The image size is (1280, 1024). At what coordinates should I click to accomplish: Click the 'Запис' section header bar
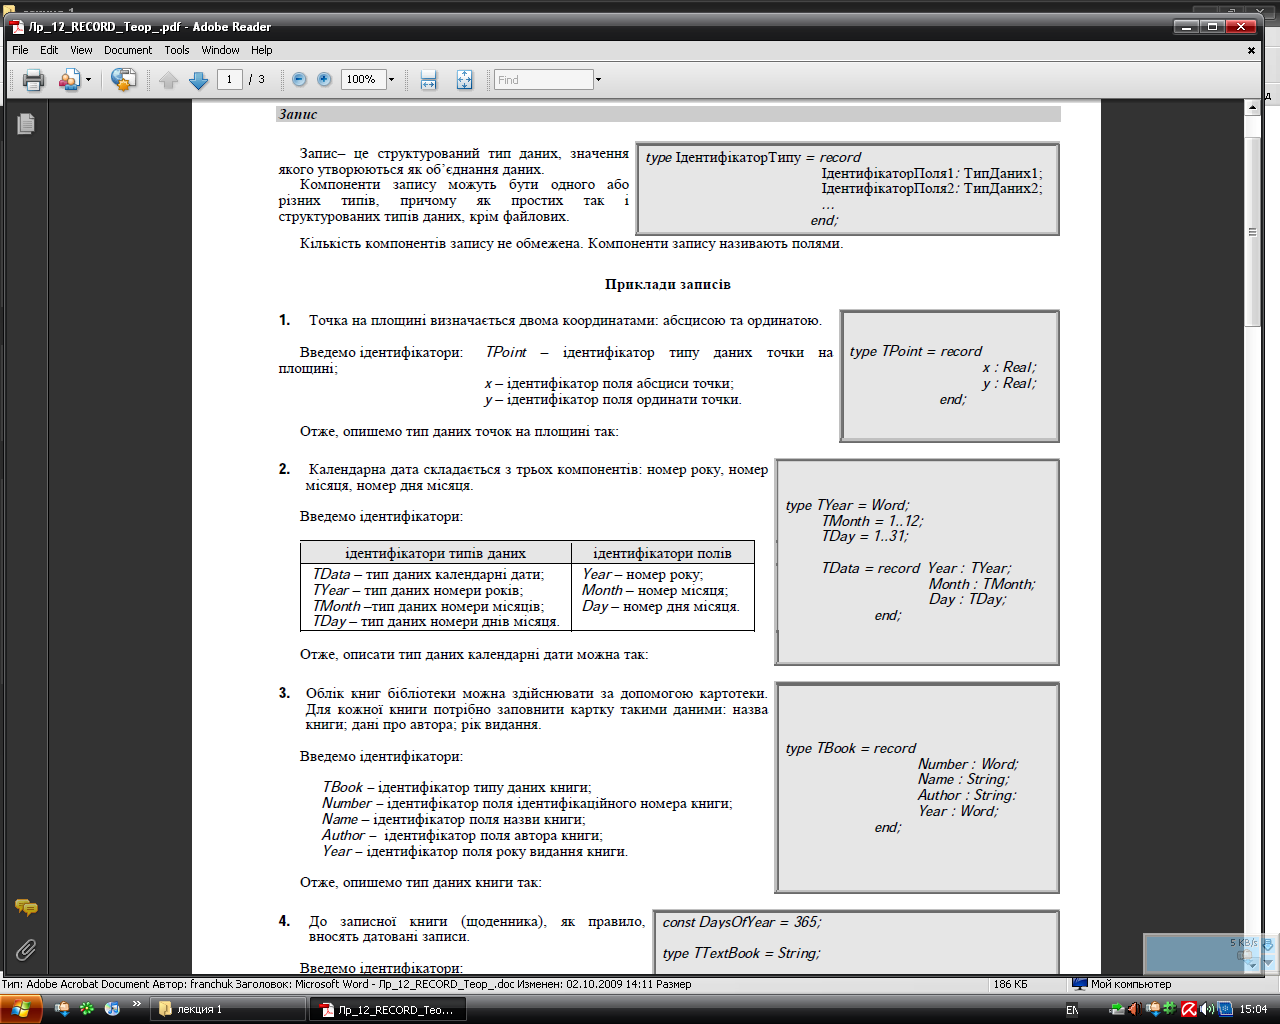[668, 114]
